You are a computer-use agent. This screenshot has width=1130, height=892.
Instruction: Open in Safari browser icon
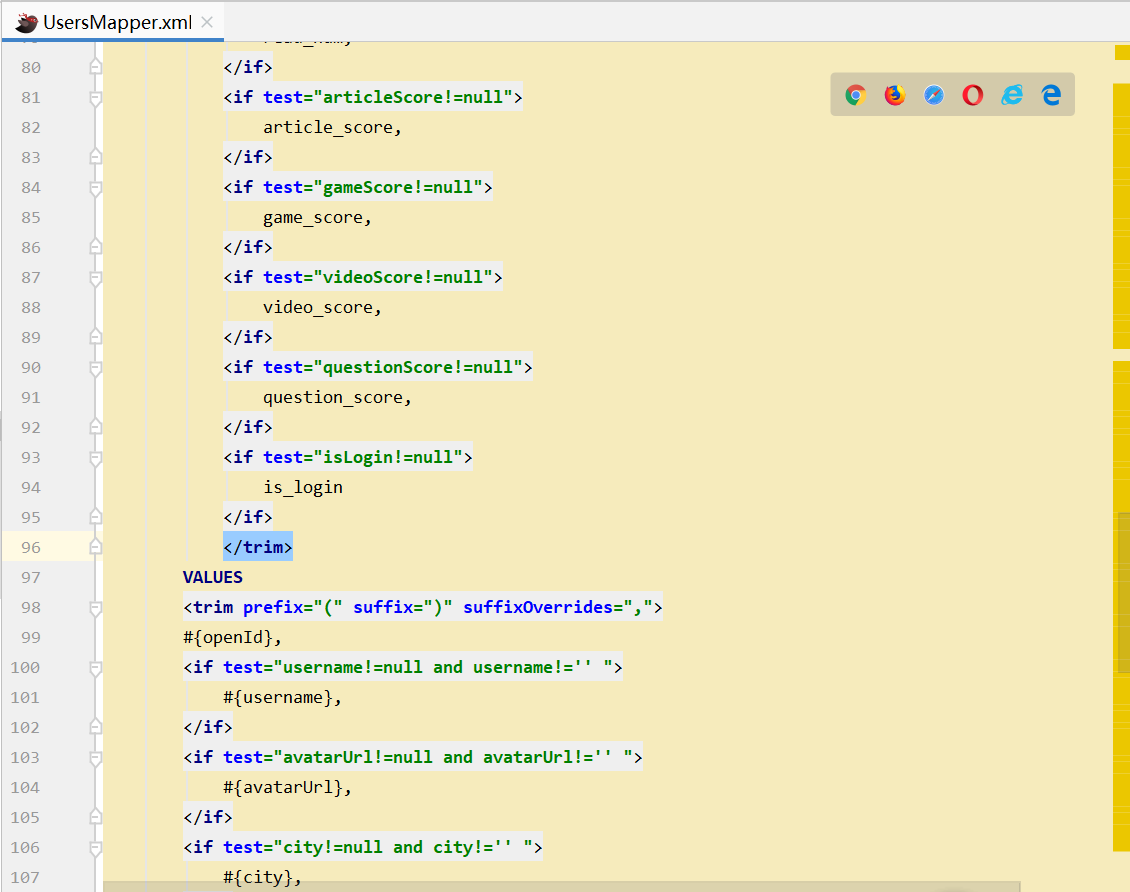coord(933,94)
